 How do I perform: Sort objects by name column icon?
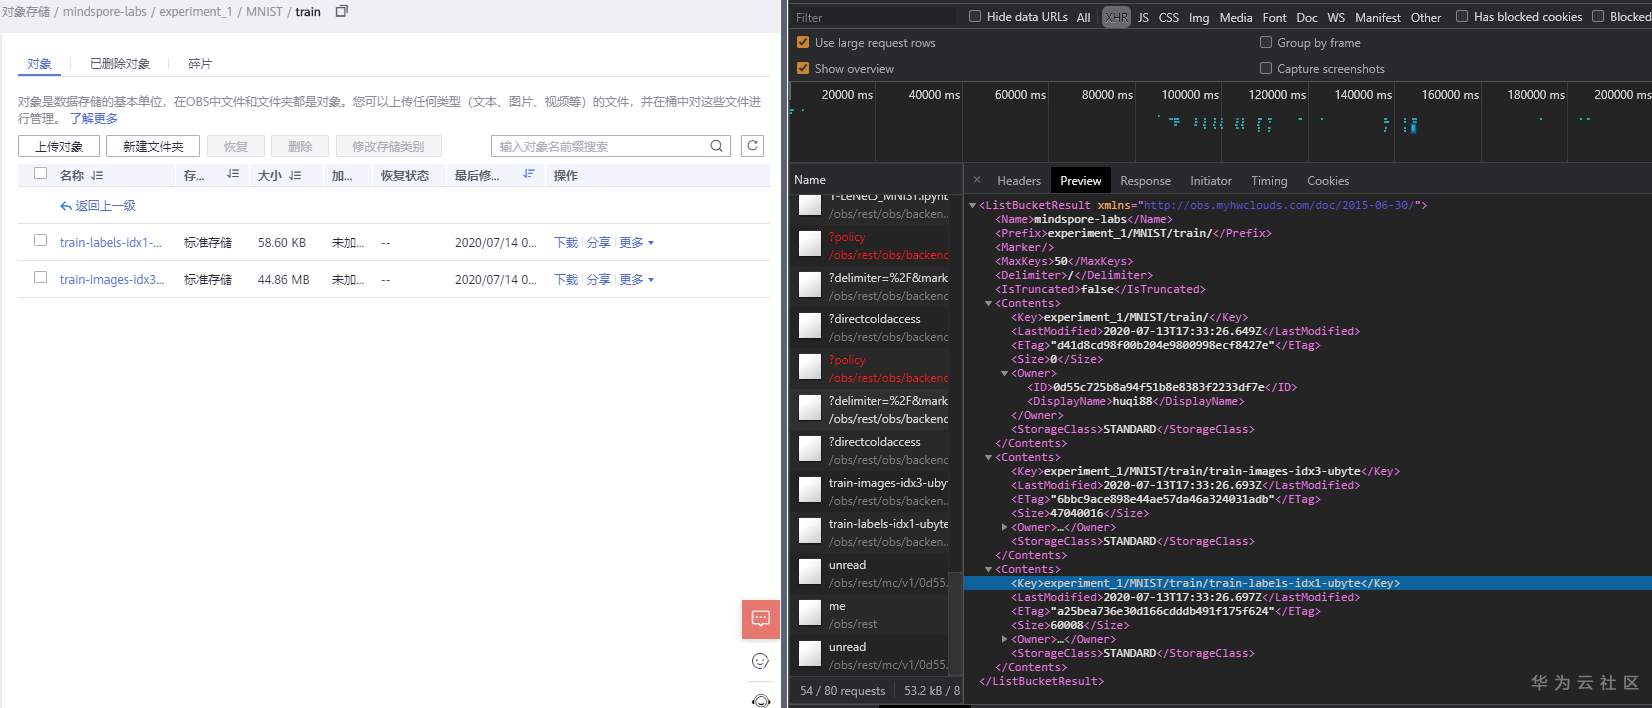[97, 175]
